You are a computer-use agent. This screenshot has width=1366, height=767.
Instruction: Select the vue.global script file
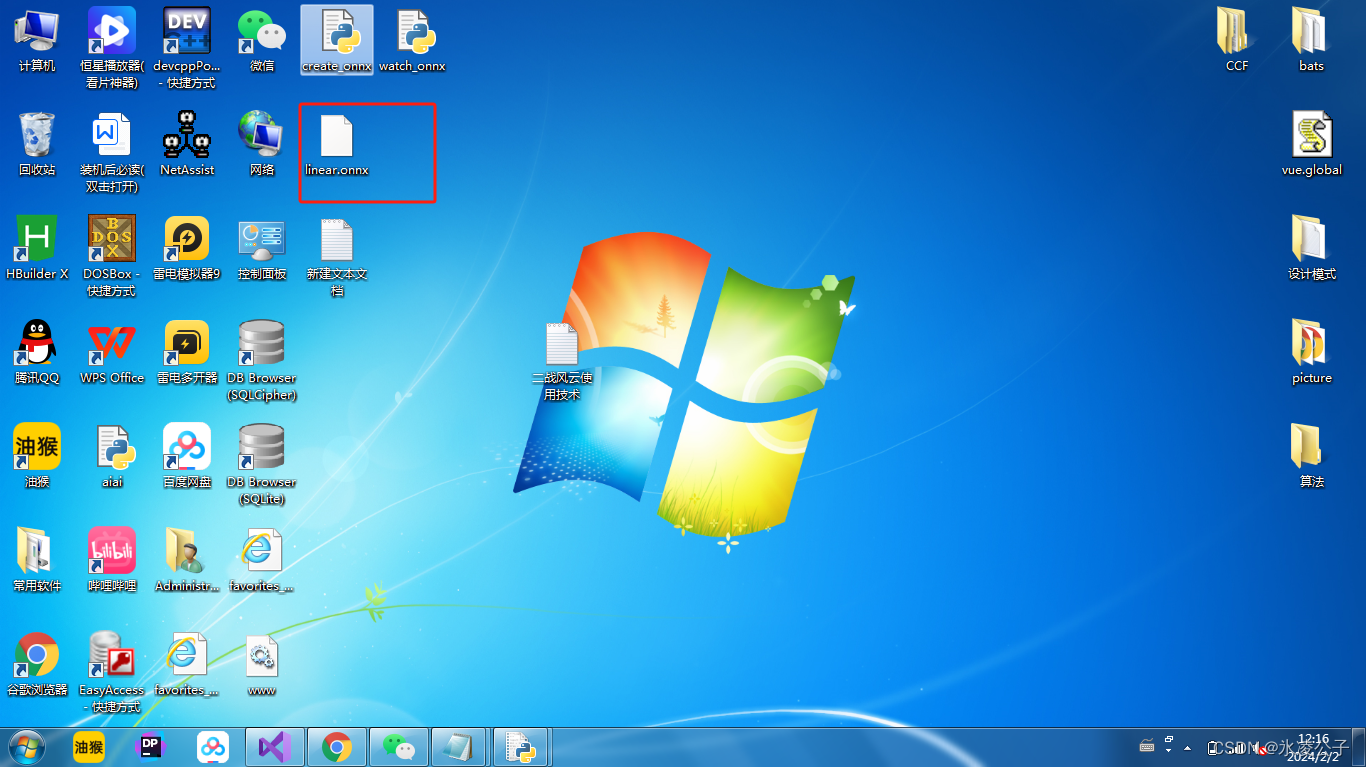click(1311, 145)
